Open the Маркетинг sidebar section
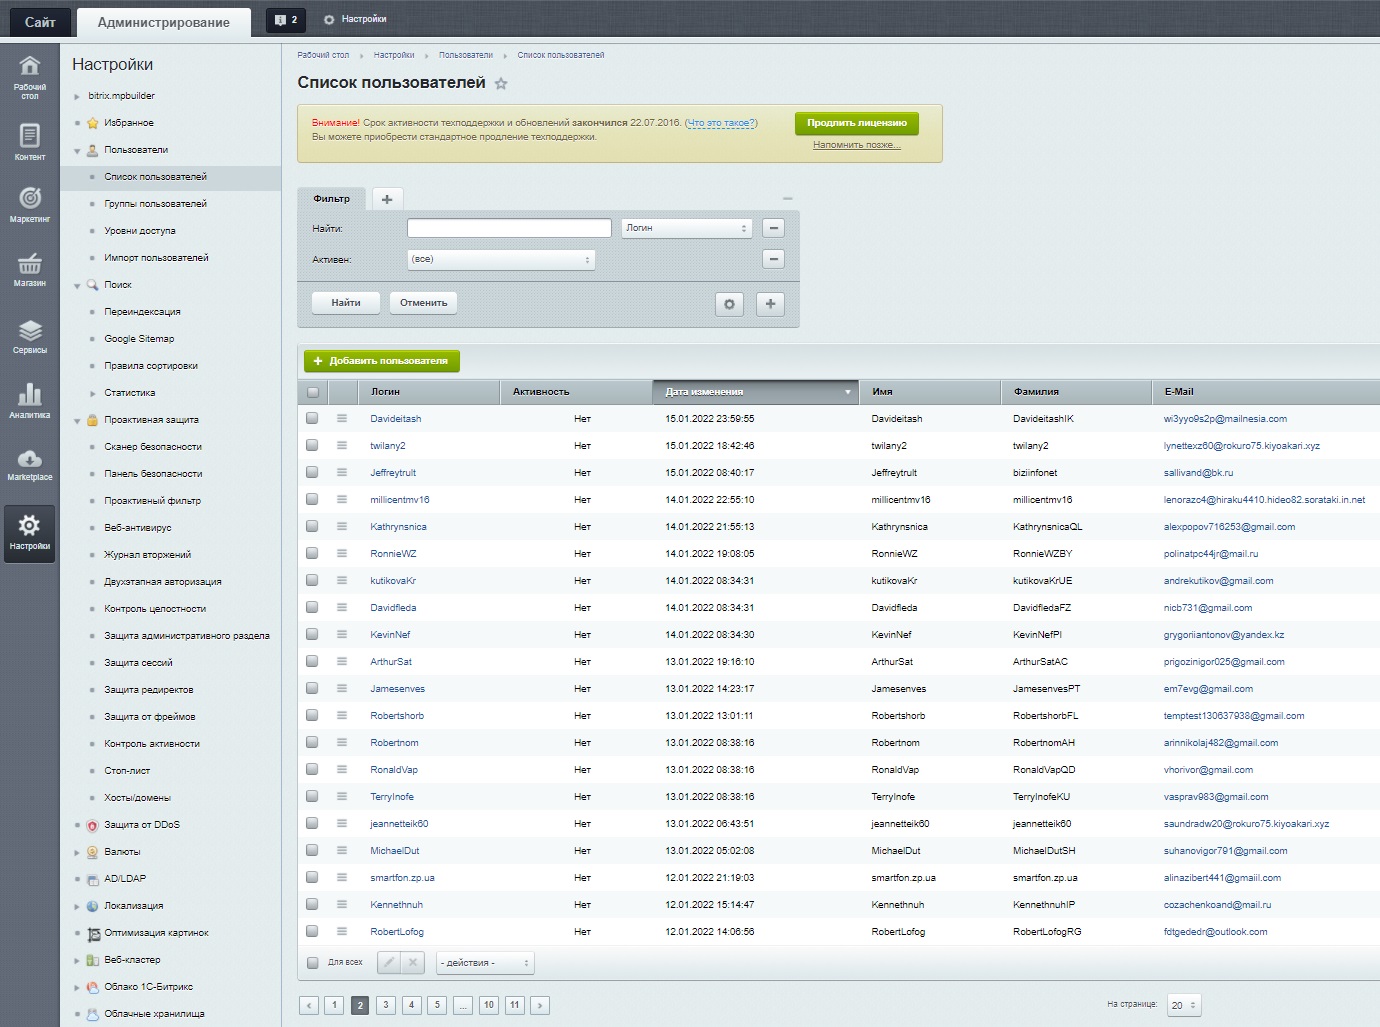This screenshot has width=1380, height=1027. click(30, 204)
